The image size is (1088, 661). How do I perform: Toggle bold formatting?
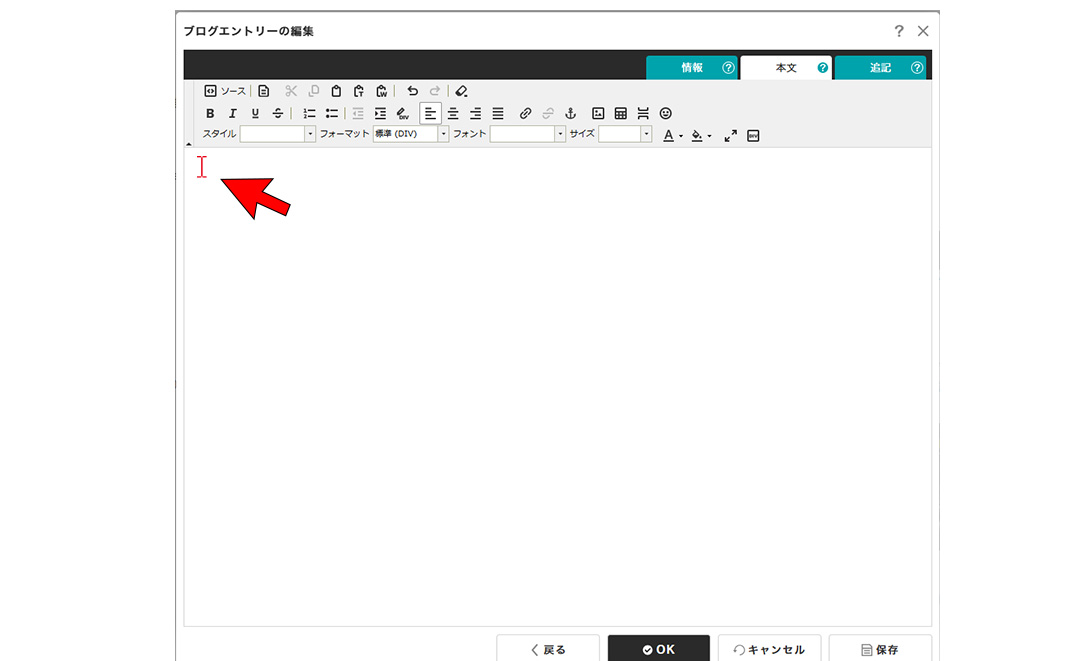[210, 114]
